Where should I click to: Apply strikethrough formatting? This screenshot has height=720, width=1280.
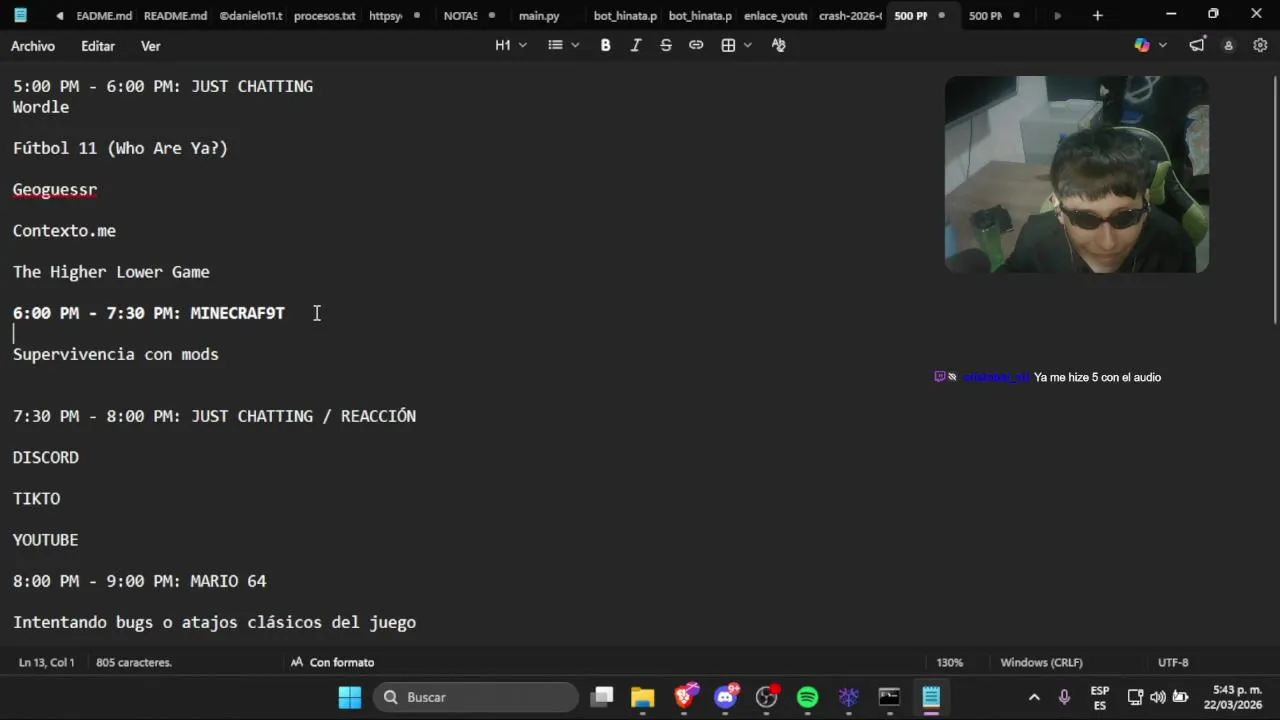coord(666,45)
